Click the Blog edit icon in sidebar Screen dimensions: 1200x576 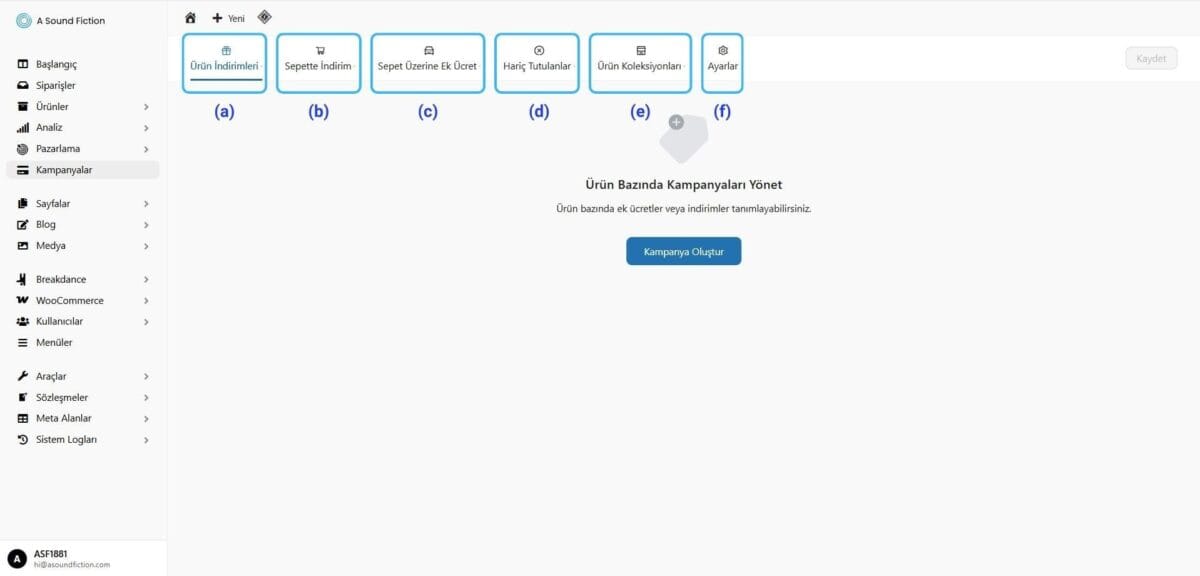click(23, 225)
